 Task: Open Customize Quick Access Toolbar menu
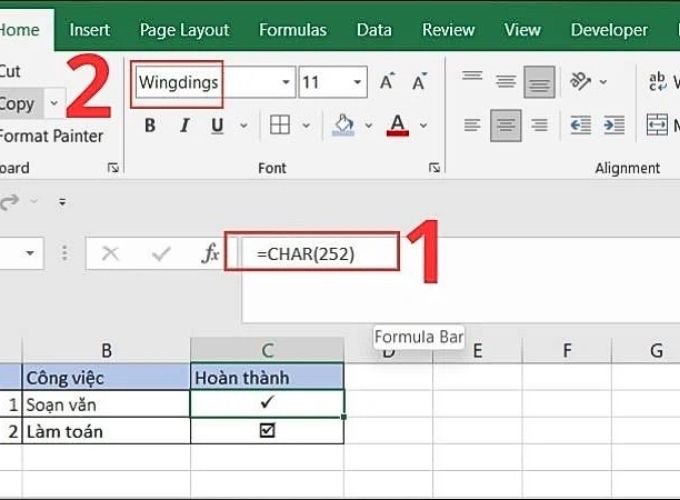pyautogui.click(x=62, y=202)
